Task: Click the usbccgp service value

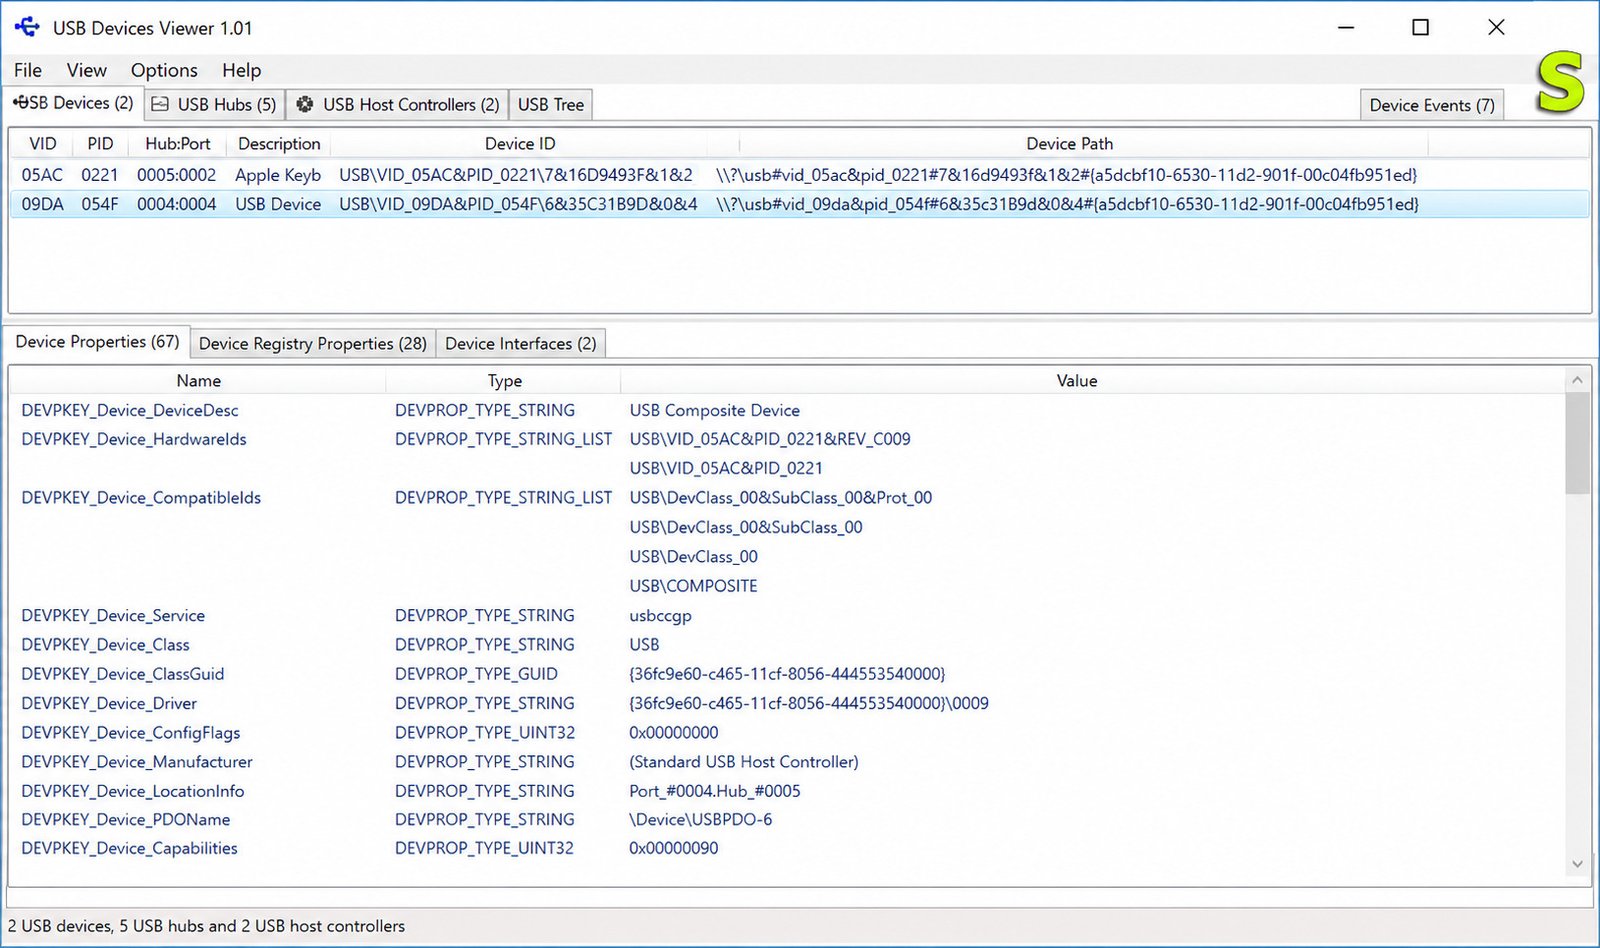Action: [660, 616]
